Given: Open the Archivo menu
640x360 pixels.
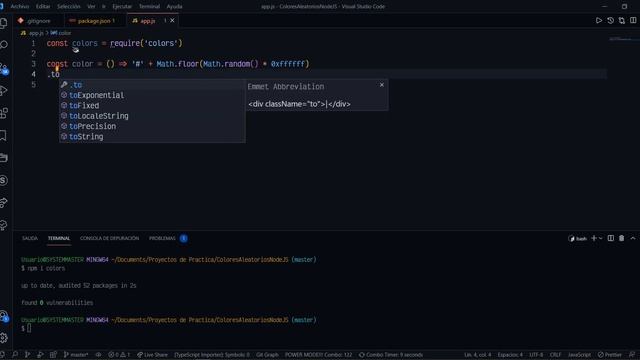Looking at the screenshot, I should [20, 7].
